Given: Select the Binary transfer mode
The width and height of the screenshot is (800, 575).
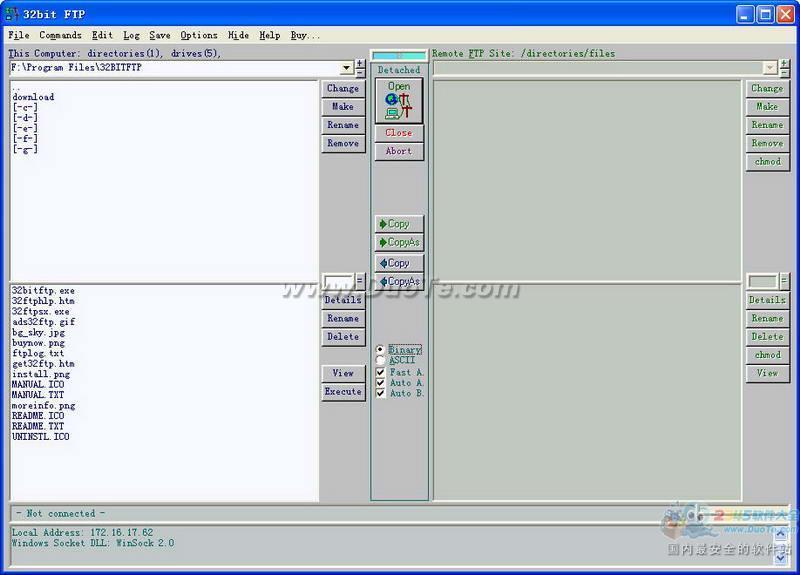Looking at the screenshot, I should [381, 350].
